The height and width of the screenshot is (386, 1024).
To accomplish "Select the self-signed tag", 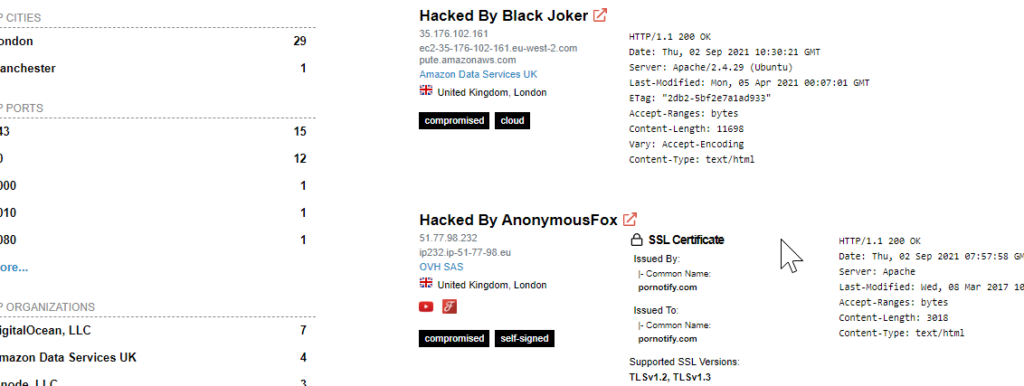I will coord(524,338).
